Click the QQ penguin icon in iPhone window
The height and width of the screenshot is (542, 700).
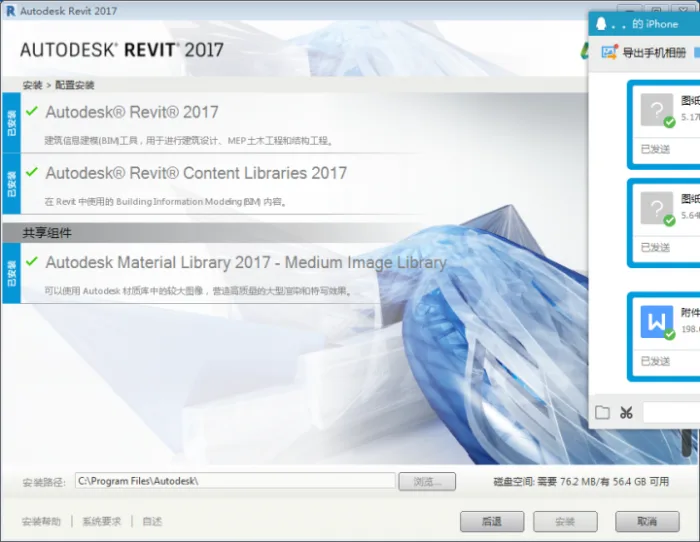[601, 24]
